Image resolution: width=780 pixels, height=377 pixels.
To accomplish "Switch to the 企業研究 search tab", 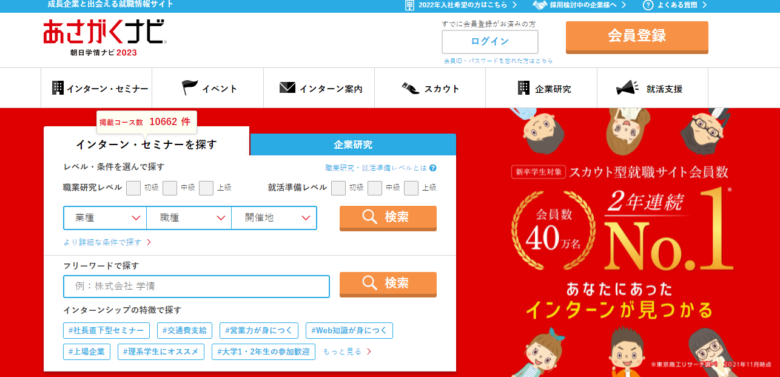I will pos(353,145).
